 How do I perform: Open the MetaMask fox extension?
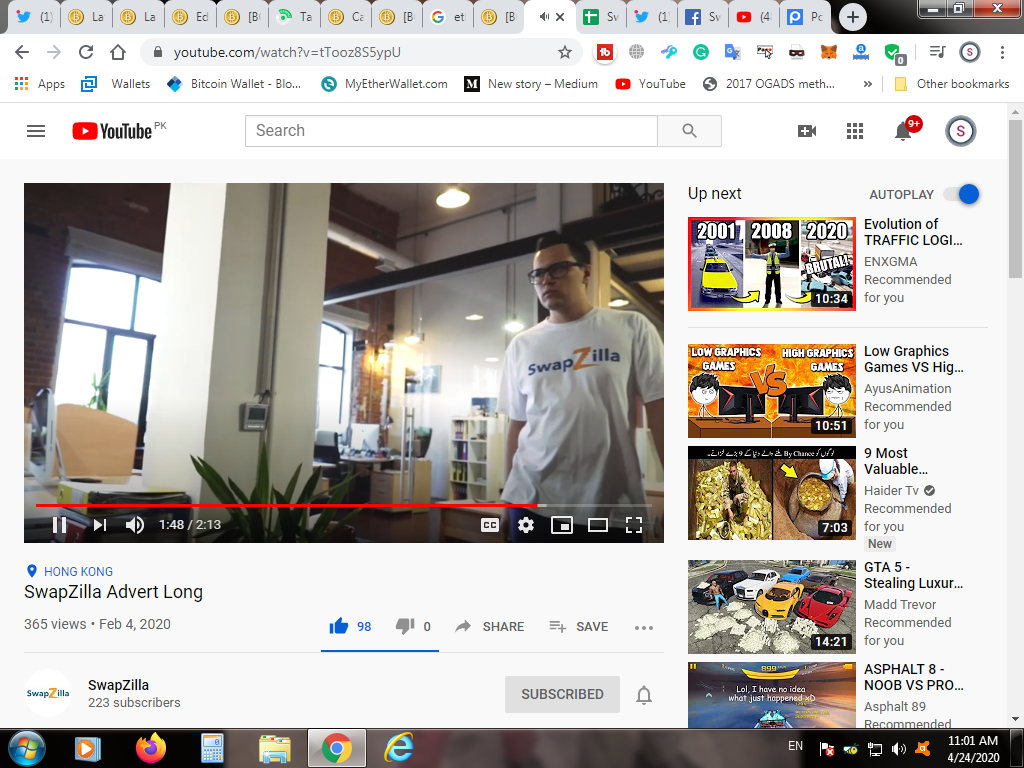tap(829, 52)
